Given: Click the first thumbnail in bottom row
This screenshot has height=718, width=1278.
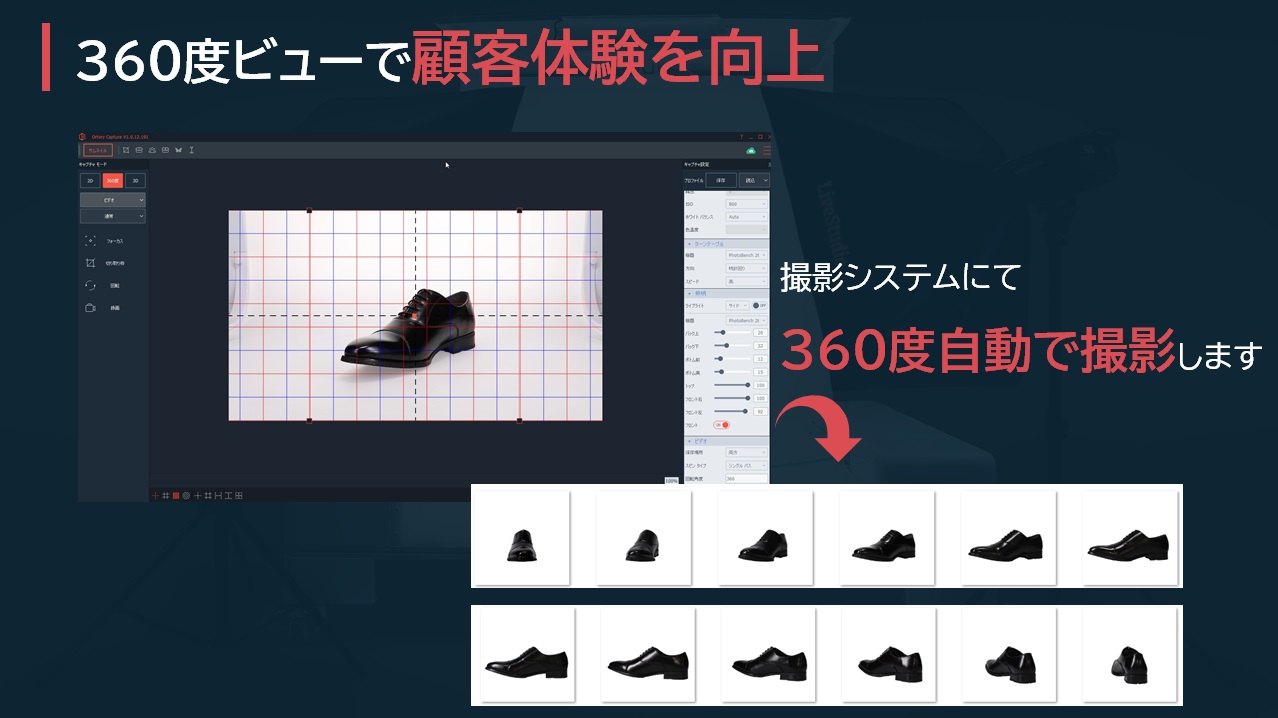Looking at the screenshot, I should tap(527, 654).
